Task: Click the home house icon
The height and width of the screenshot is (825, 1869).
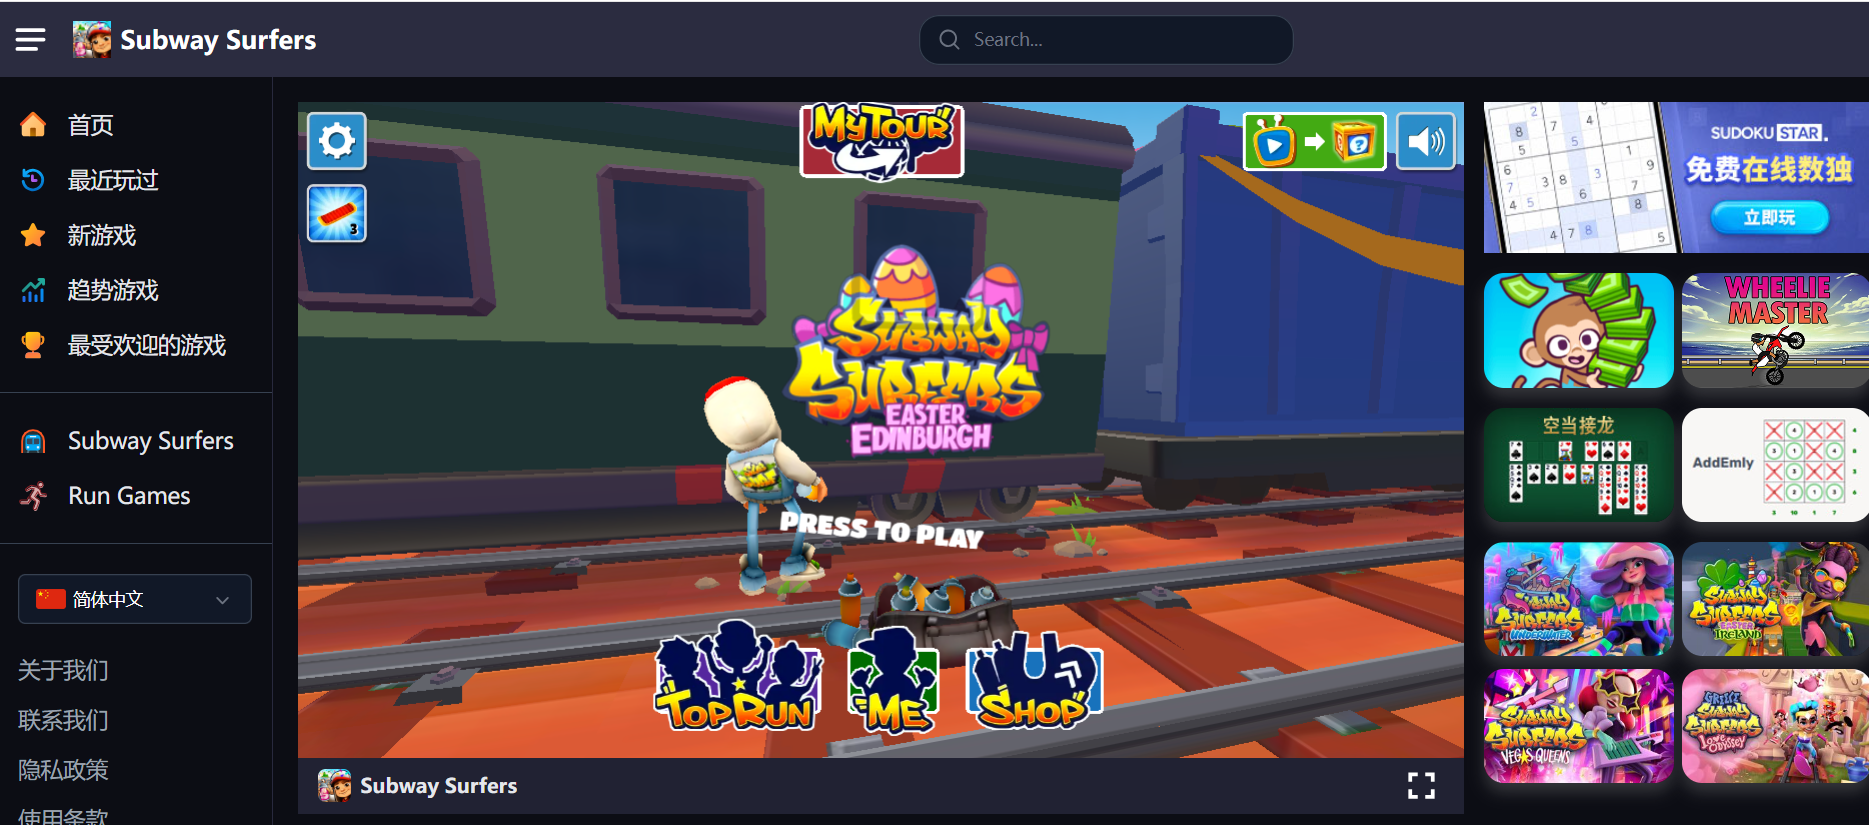Action: coord(33,124)
